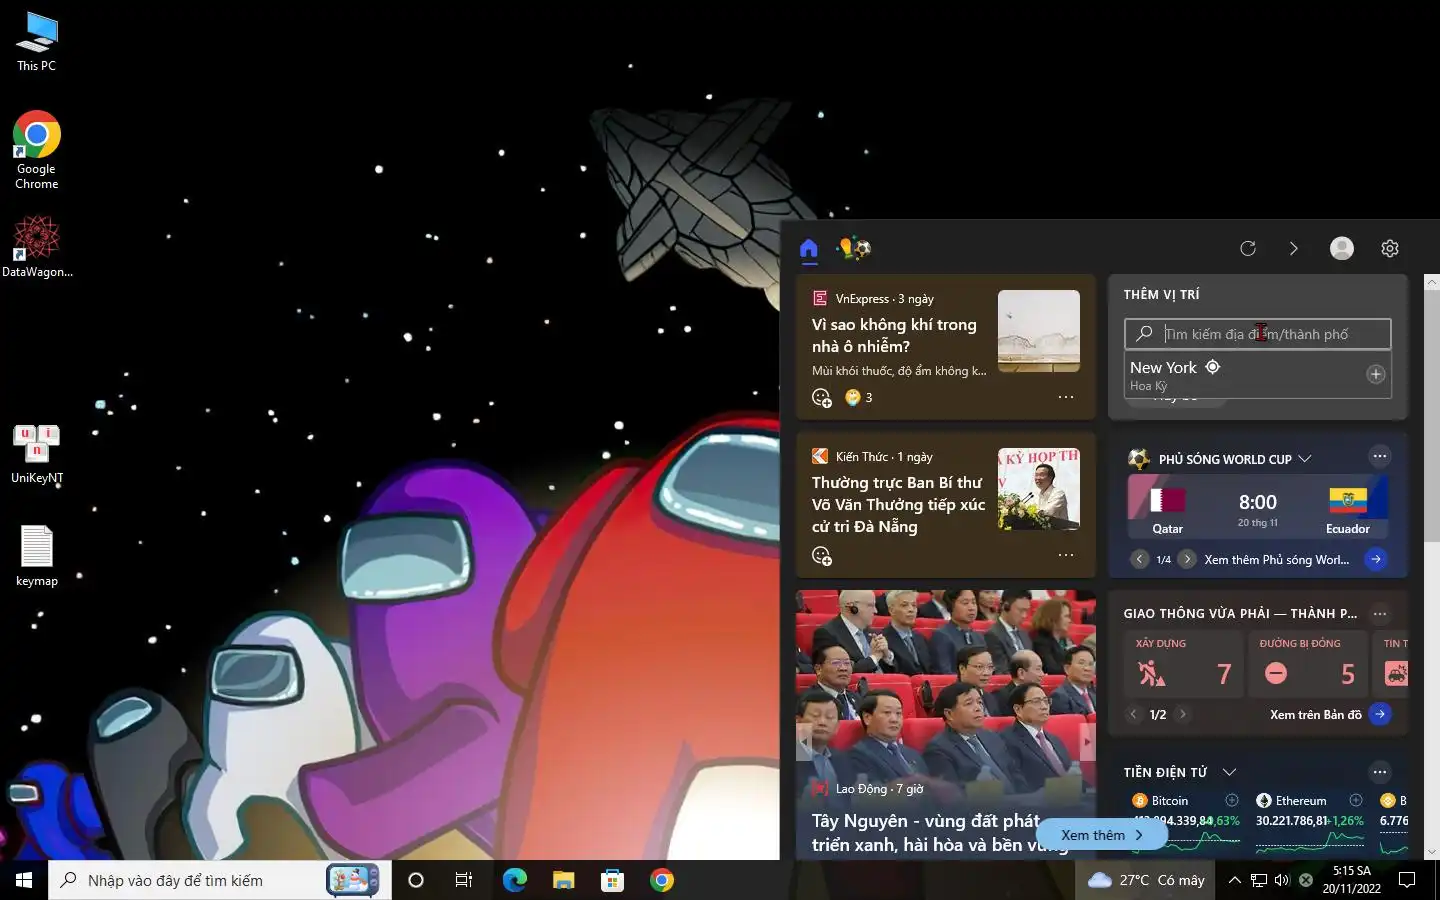1440x900 pixels.
Task: Add reaction on VnExpress article
Action: point(822,398)
